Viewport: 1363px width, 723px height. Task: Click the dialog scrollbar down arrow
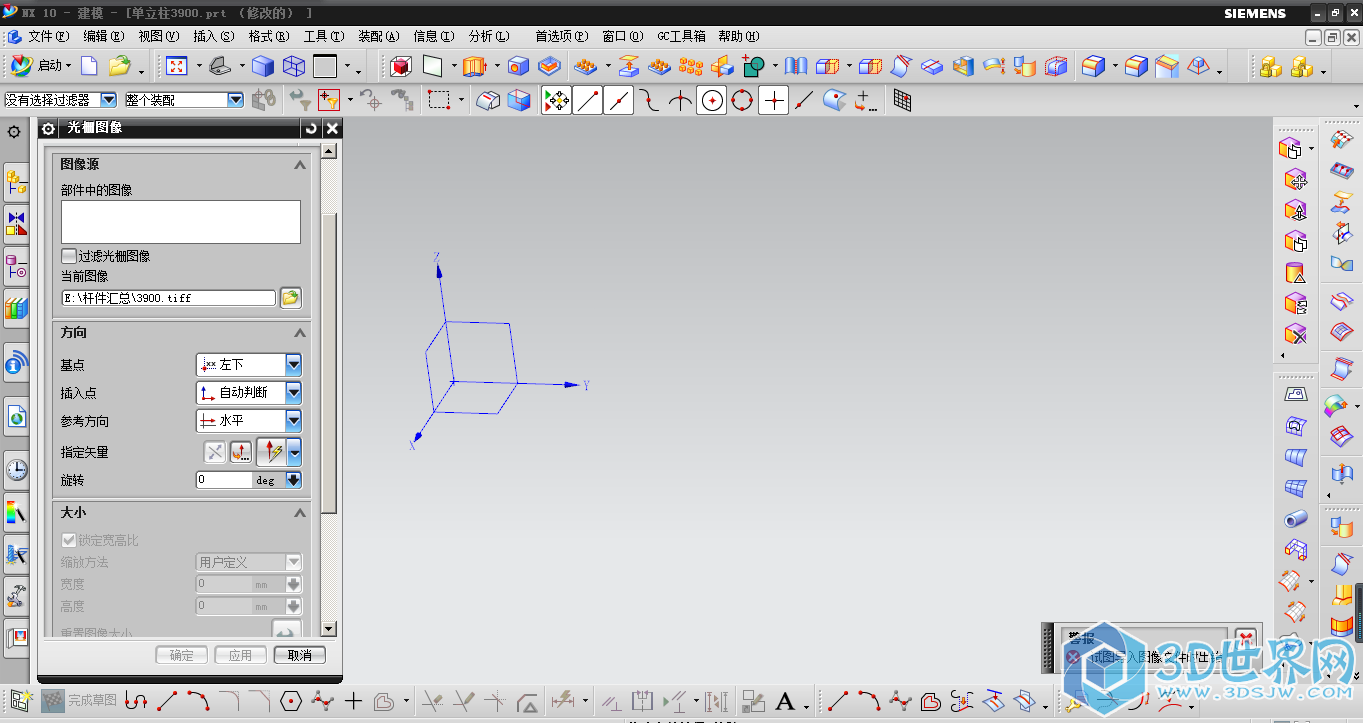click(329, 628)
